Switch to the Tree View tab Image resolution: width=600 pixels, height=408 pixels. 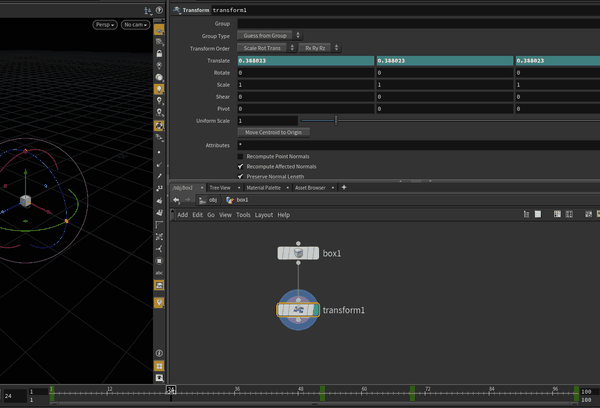pos(220,188)
